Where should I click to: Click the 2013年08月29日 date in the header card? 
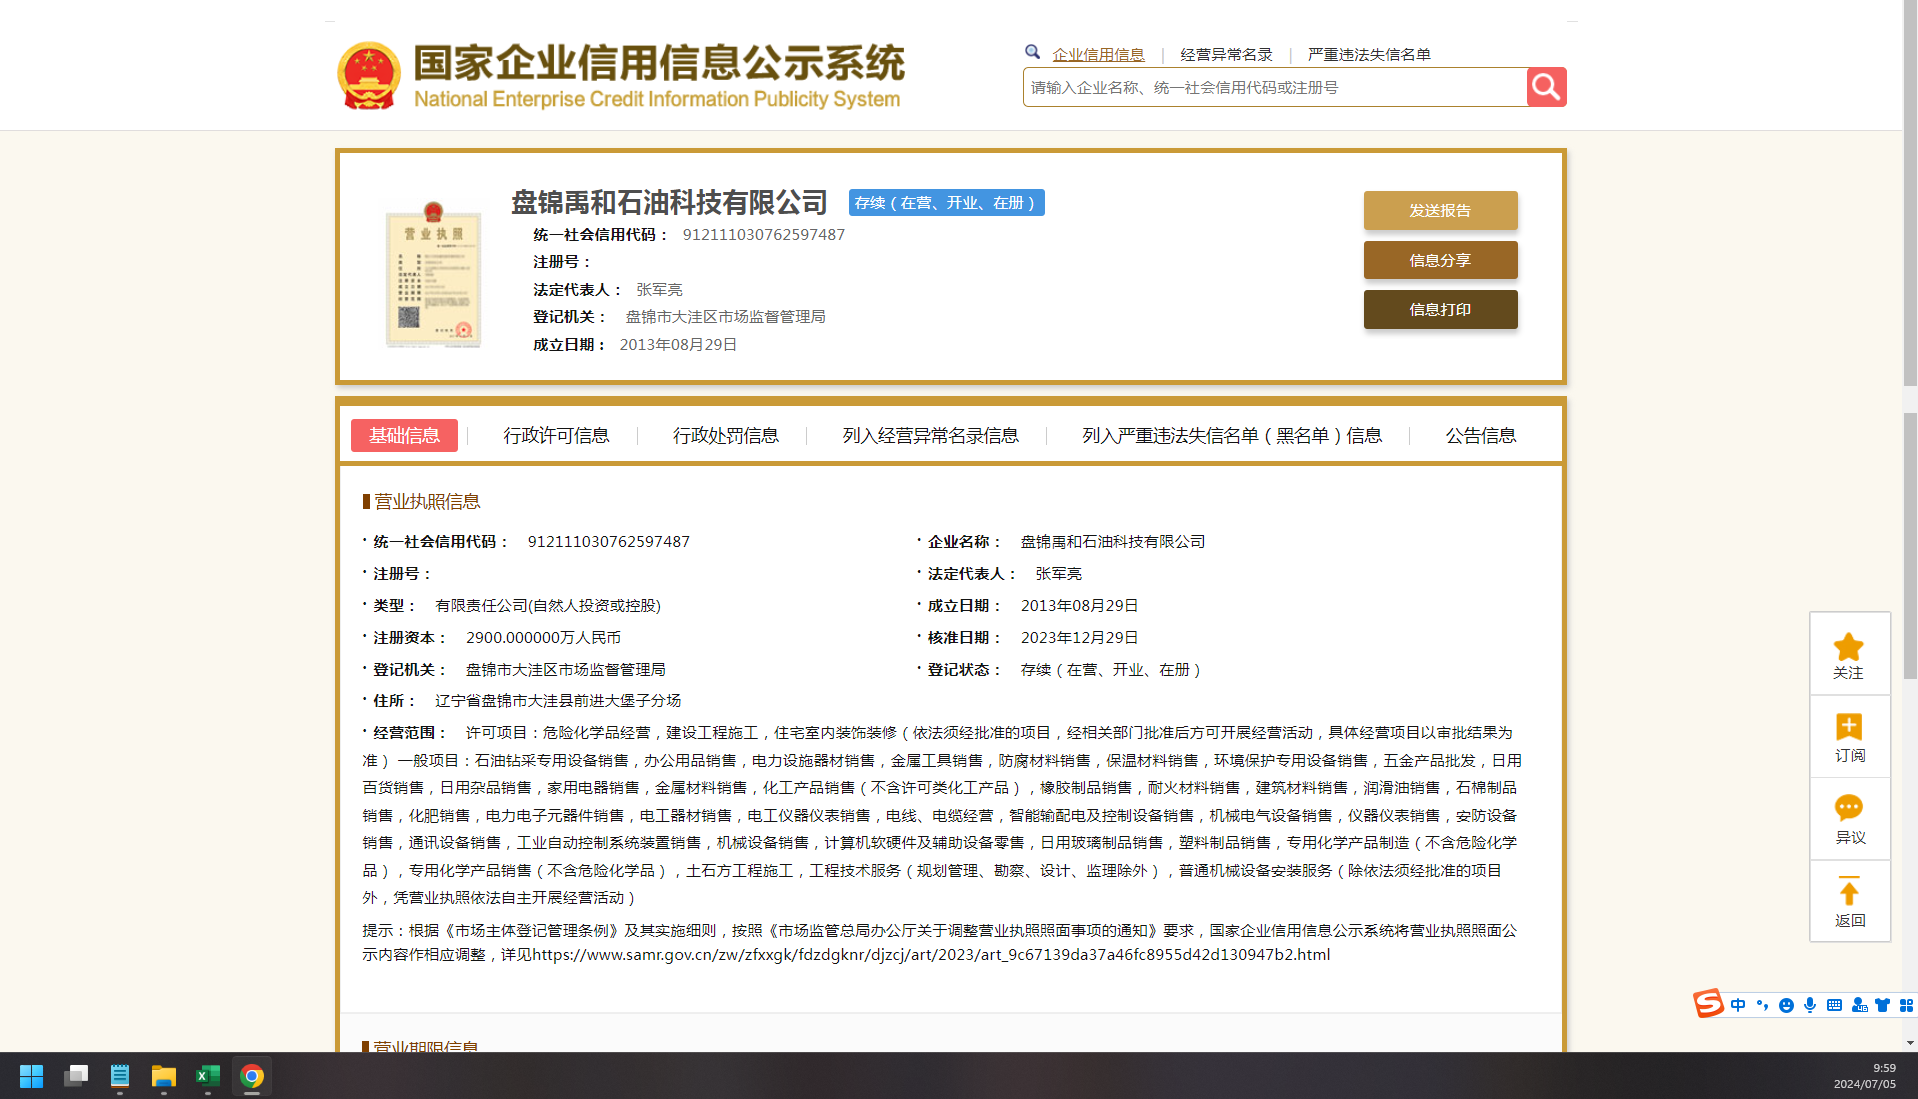[678, 344]
